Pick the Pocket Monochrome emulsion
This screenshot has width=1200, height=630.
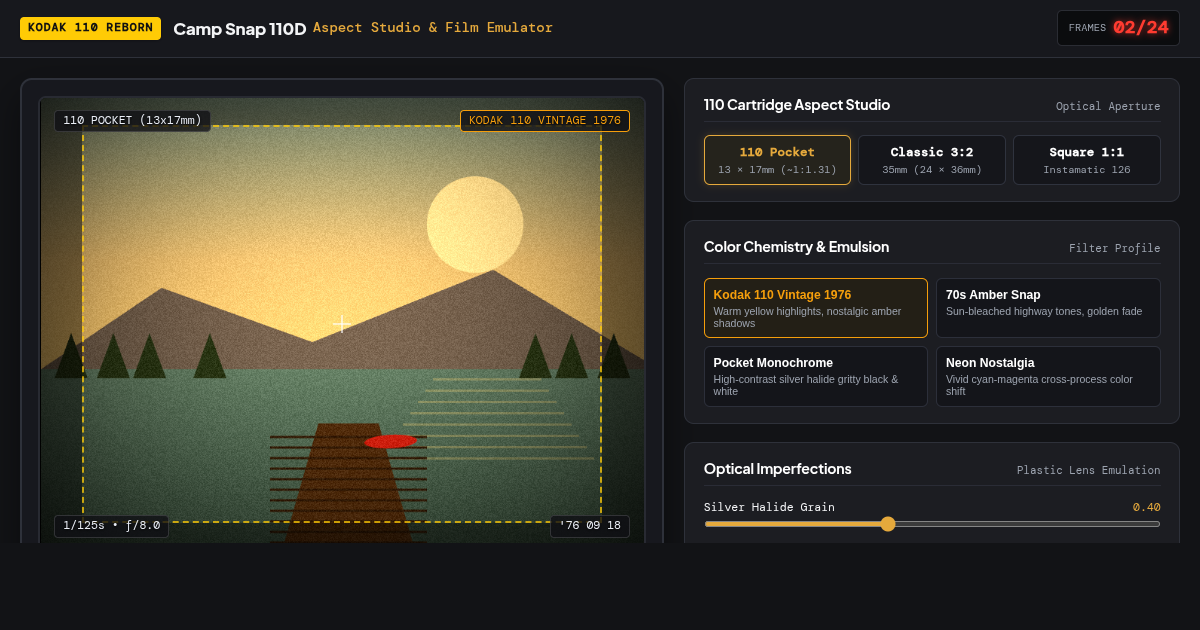pyautogui.click(x=816, y=376)
